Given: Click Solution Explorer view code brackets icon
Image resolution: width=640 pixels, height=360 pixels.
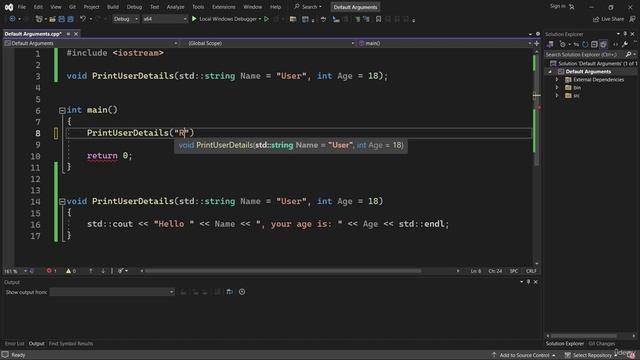Looking at the screenshot, I should tap(616, 44).
